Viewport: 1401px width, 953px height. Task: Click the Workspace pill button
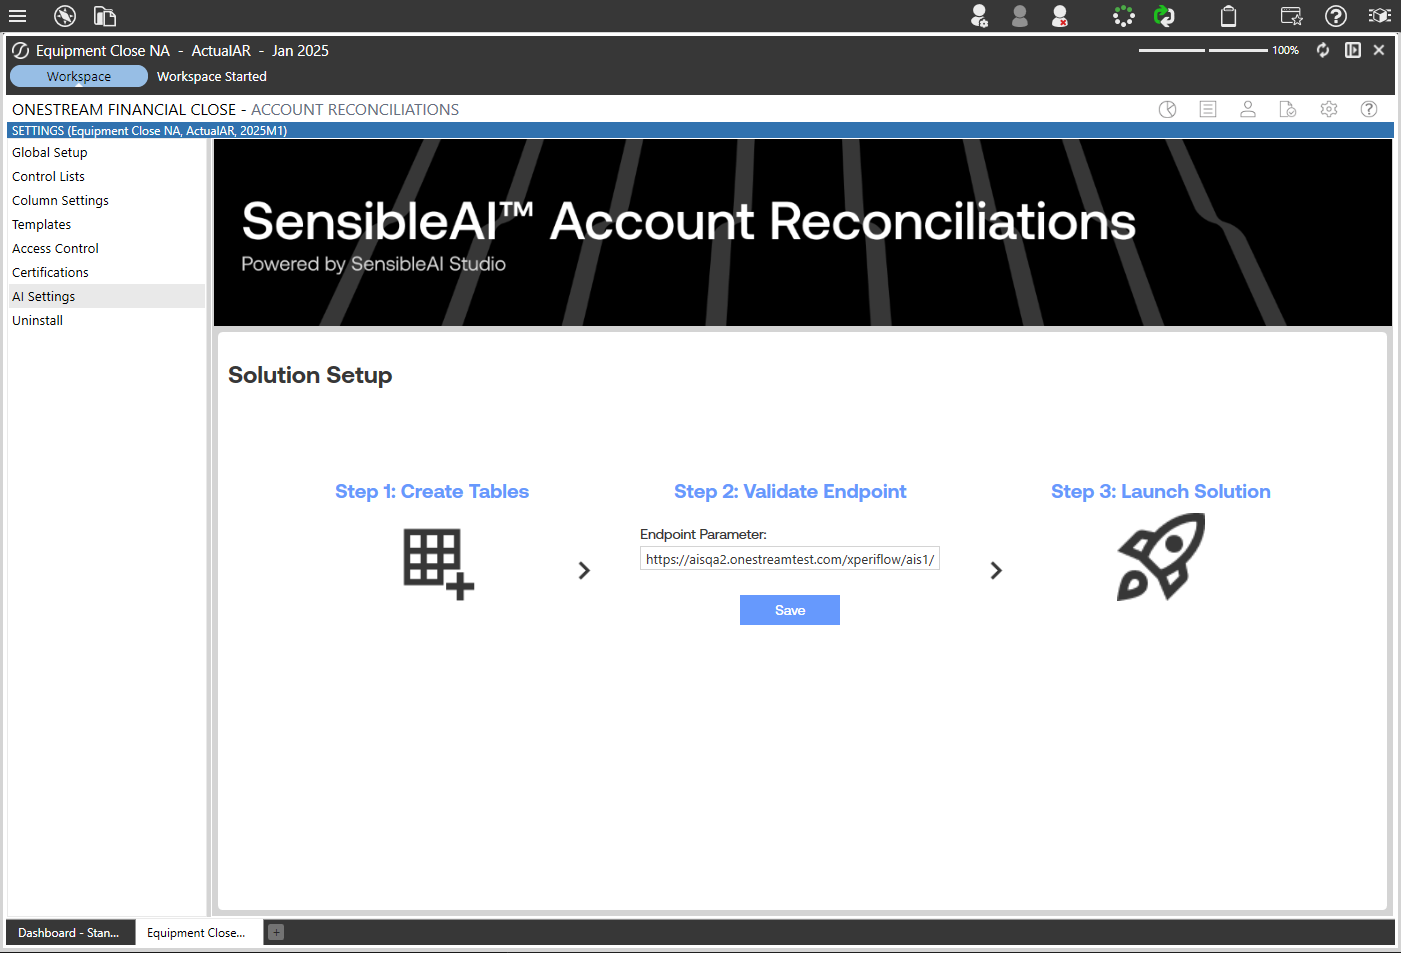[x=79, y=76]
